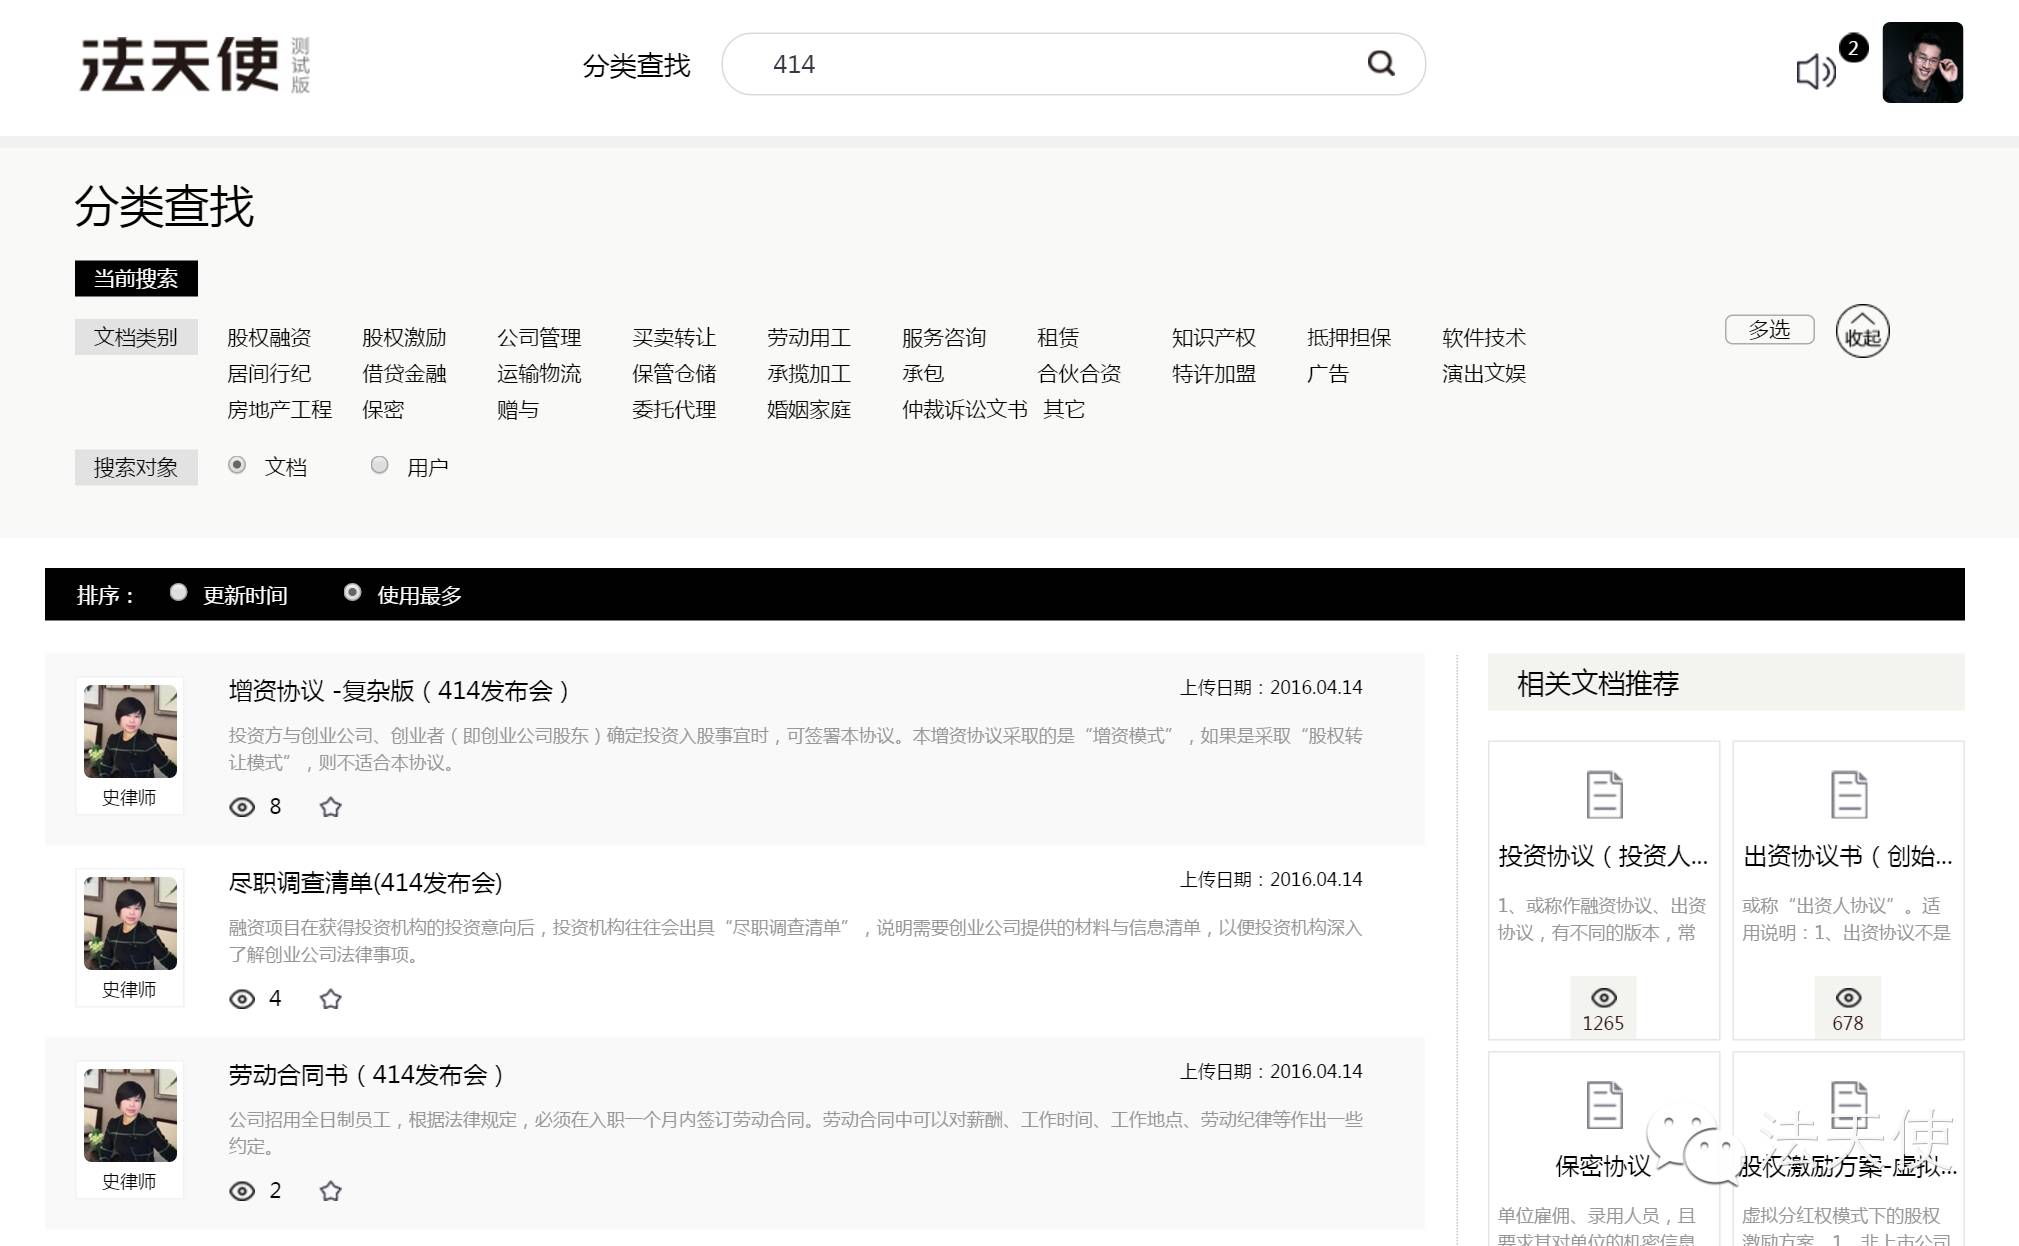Select the 使用最多 sort option
The image size is (2019, 1246).
coord(353,593)
